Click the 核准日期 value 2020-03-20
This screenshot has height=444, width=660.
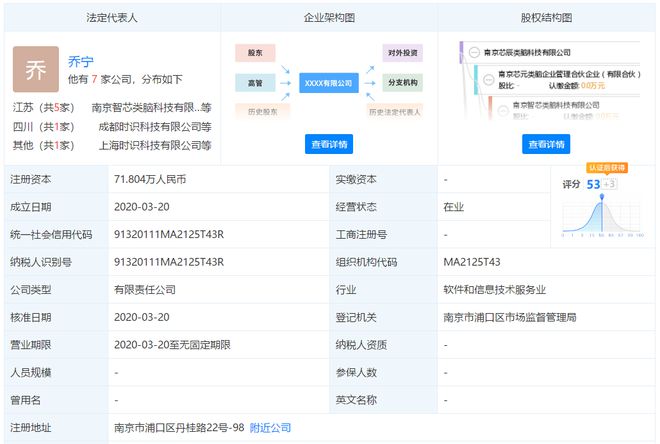142,317
